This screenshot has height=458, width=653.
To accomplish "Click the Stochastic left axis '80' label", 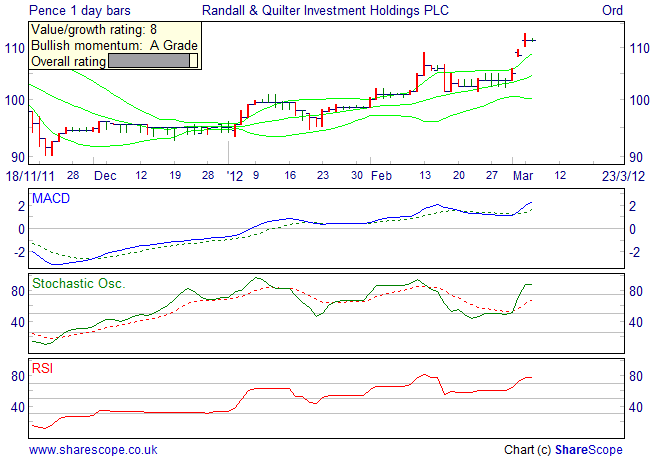I will (18, 291).
